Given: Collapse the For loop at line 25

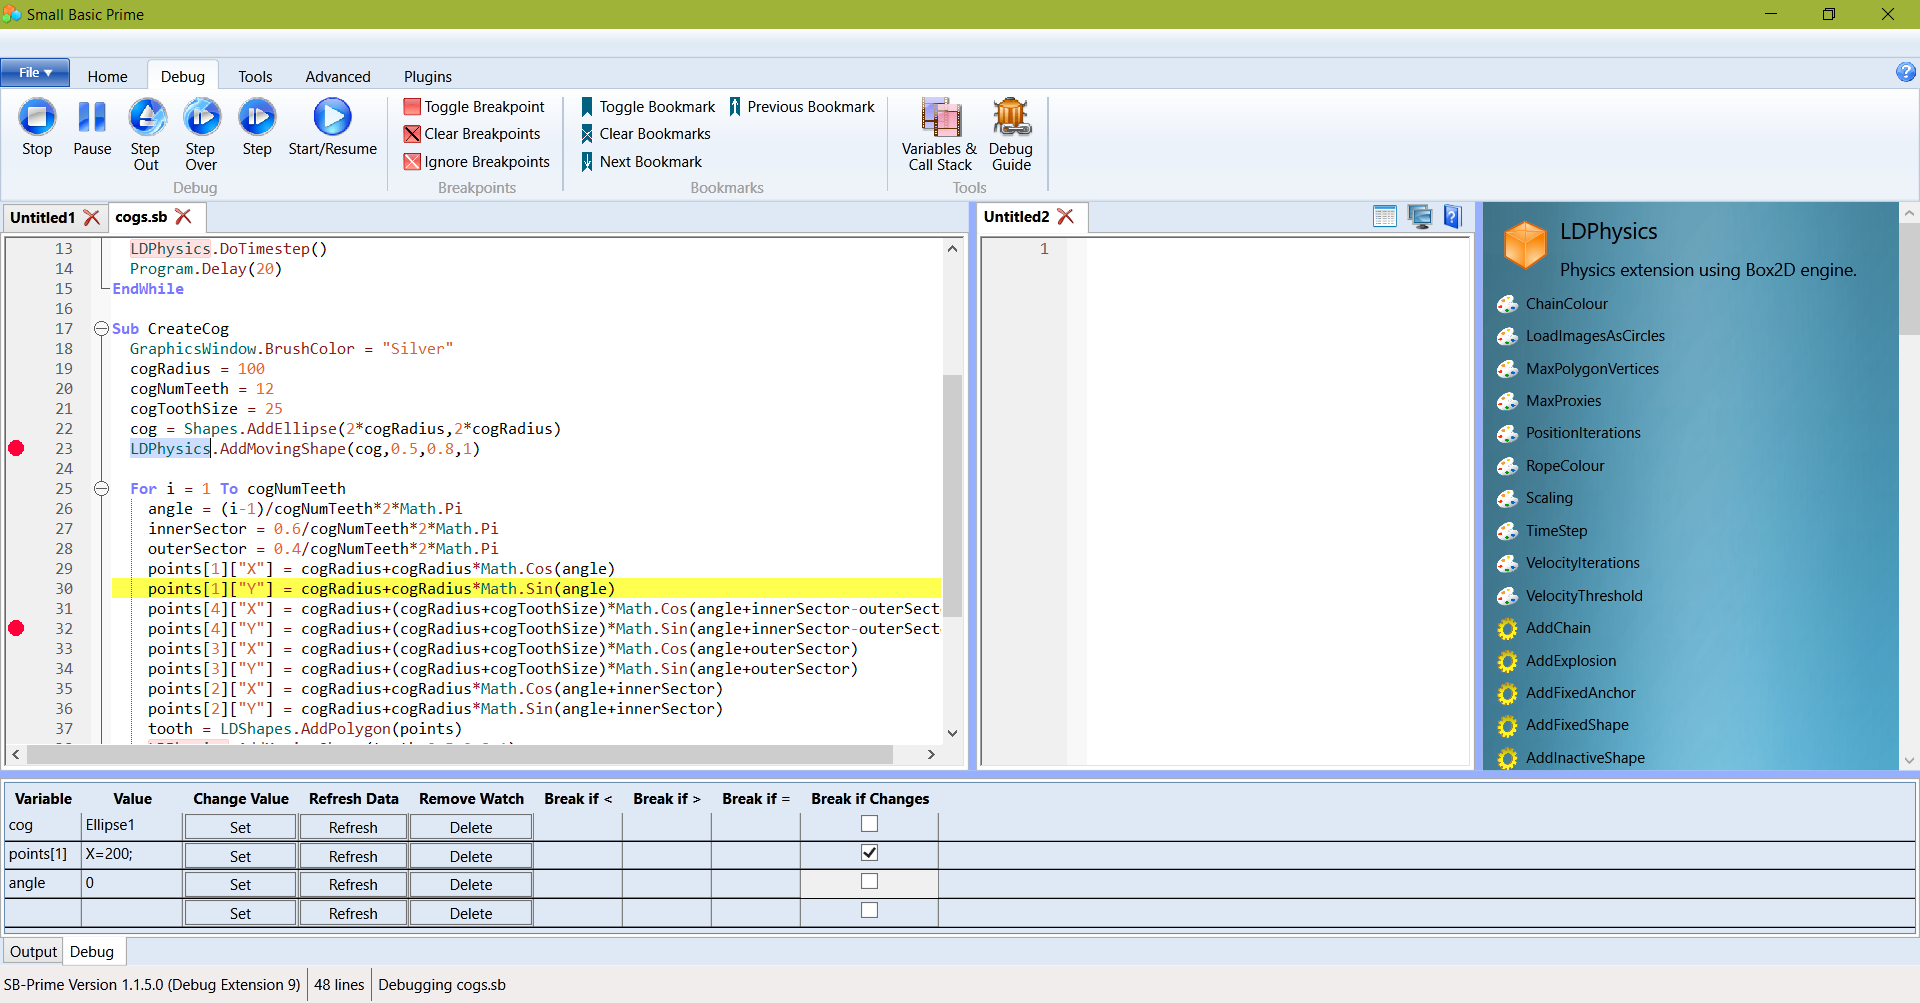Looking at the screenshot, I should [101, 489].
